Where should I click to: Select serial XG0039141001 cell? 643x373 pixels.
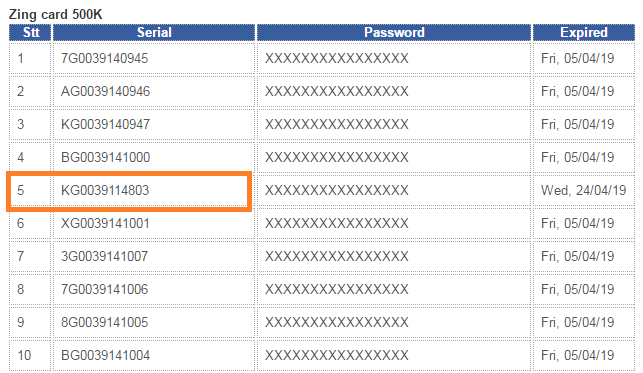(x=154, y=223)
